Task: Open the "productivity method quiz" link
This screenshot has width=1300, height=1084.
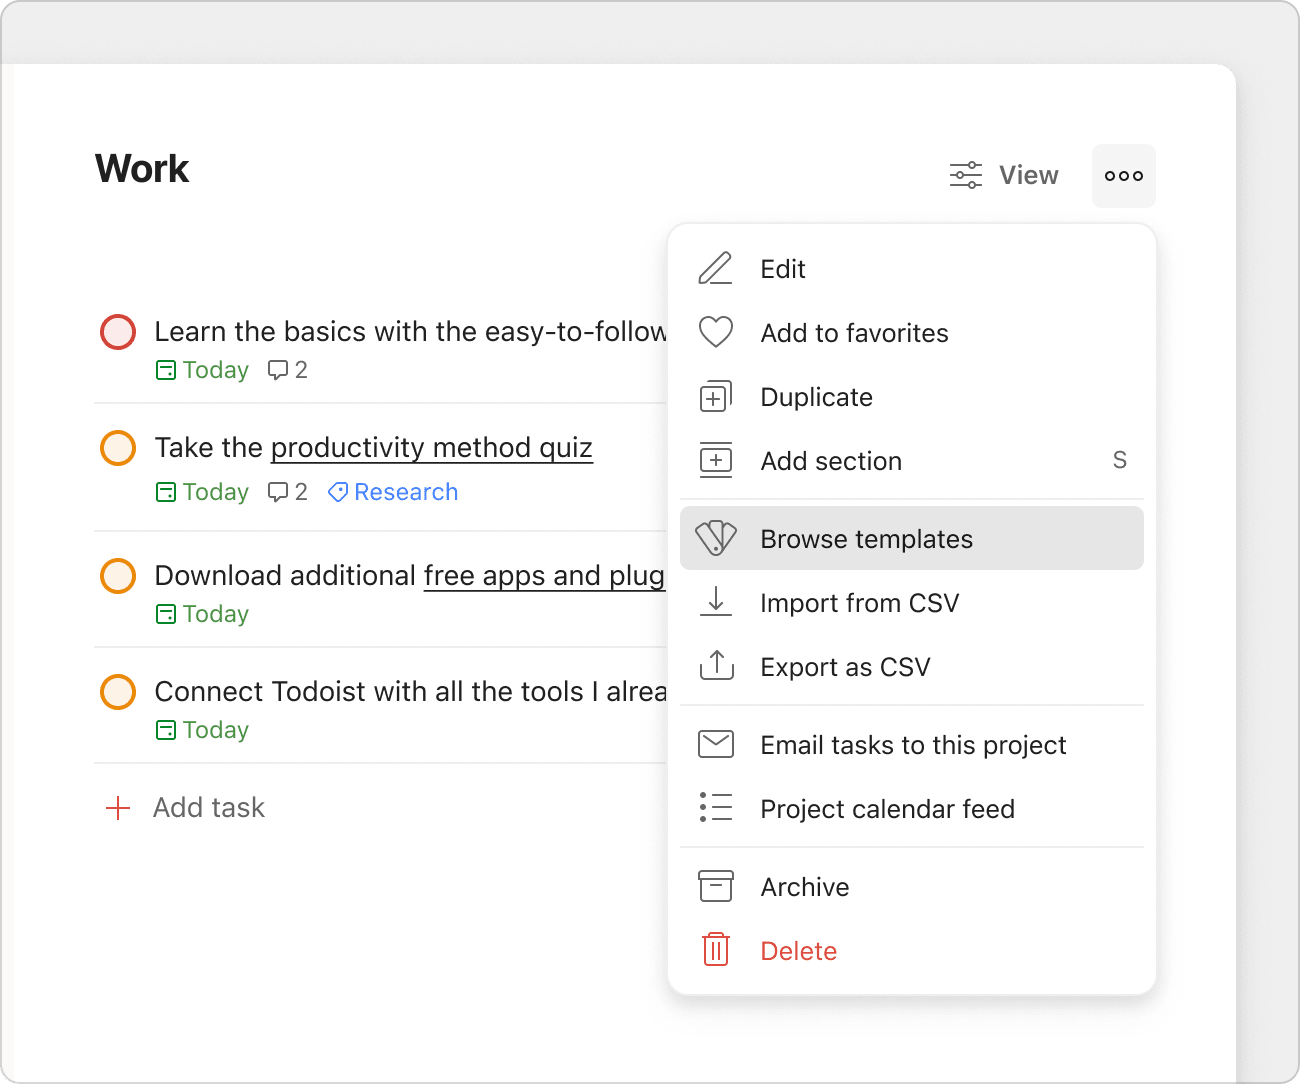Action: tap(431, 447)
